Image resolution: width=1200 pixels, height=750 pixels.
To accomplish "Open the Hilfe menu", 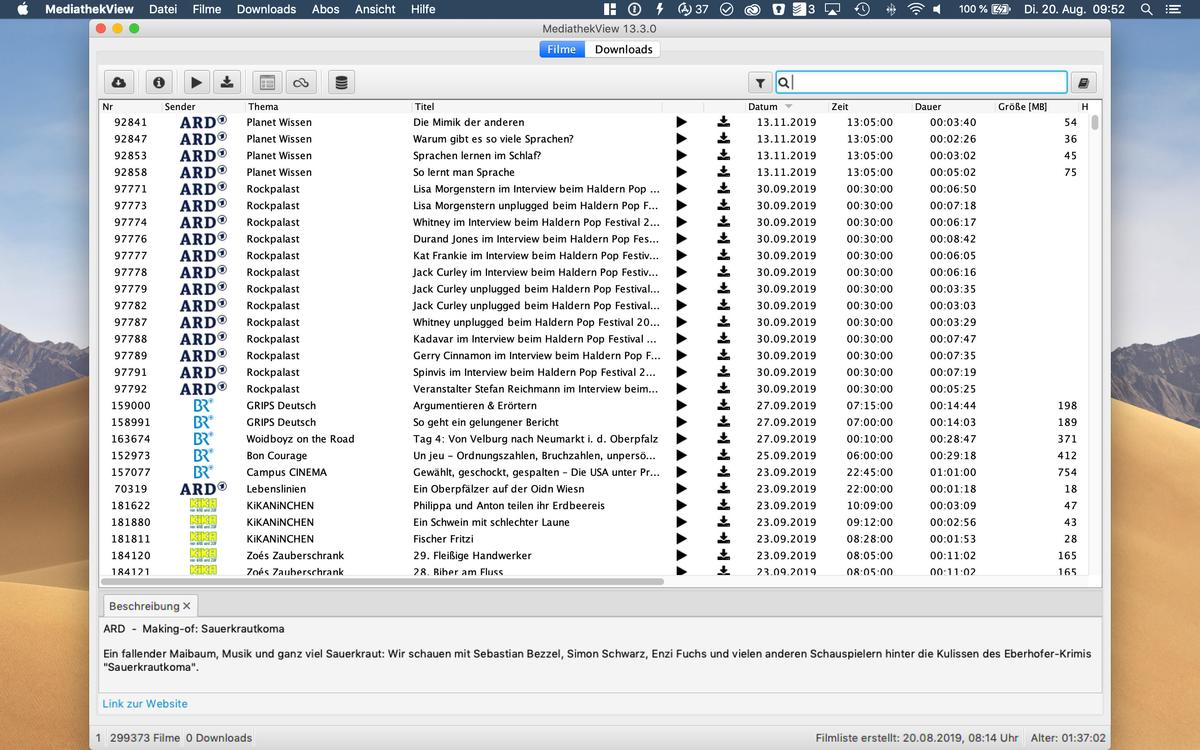I will click(x=423, y=9).
